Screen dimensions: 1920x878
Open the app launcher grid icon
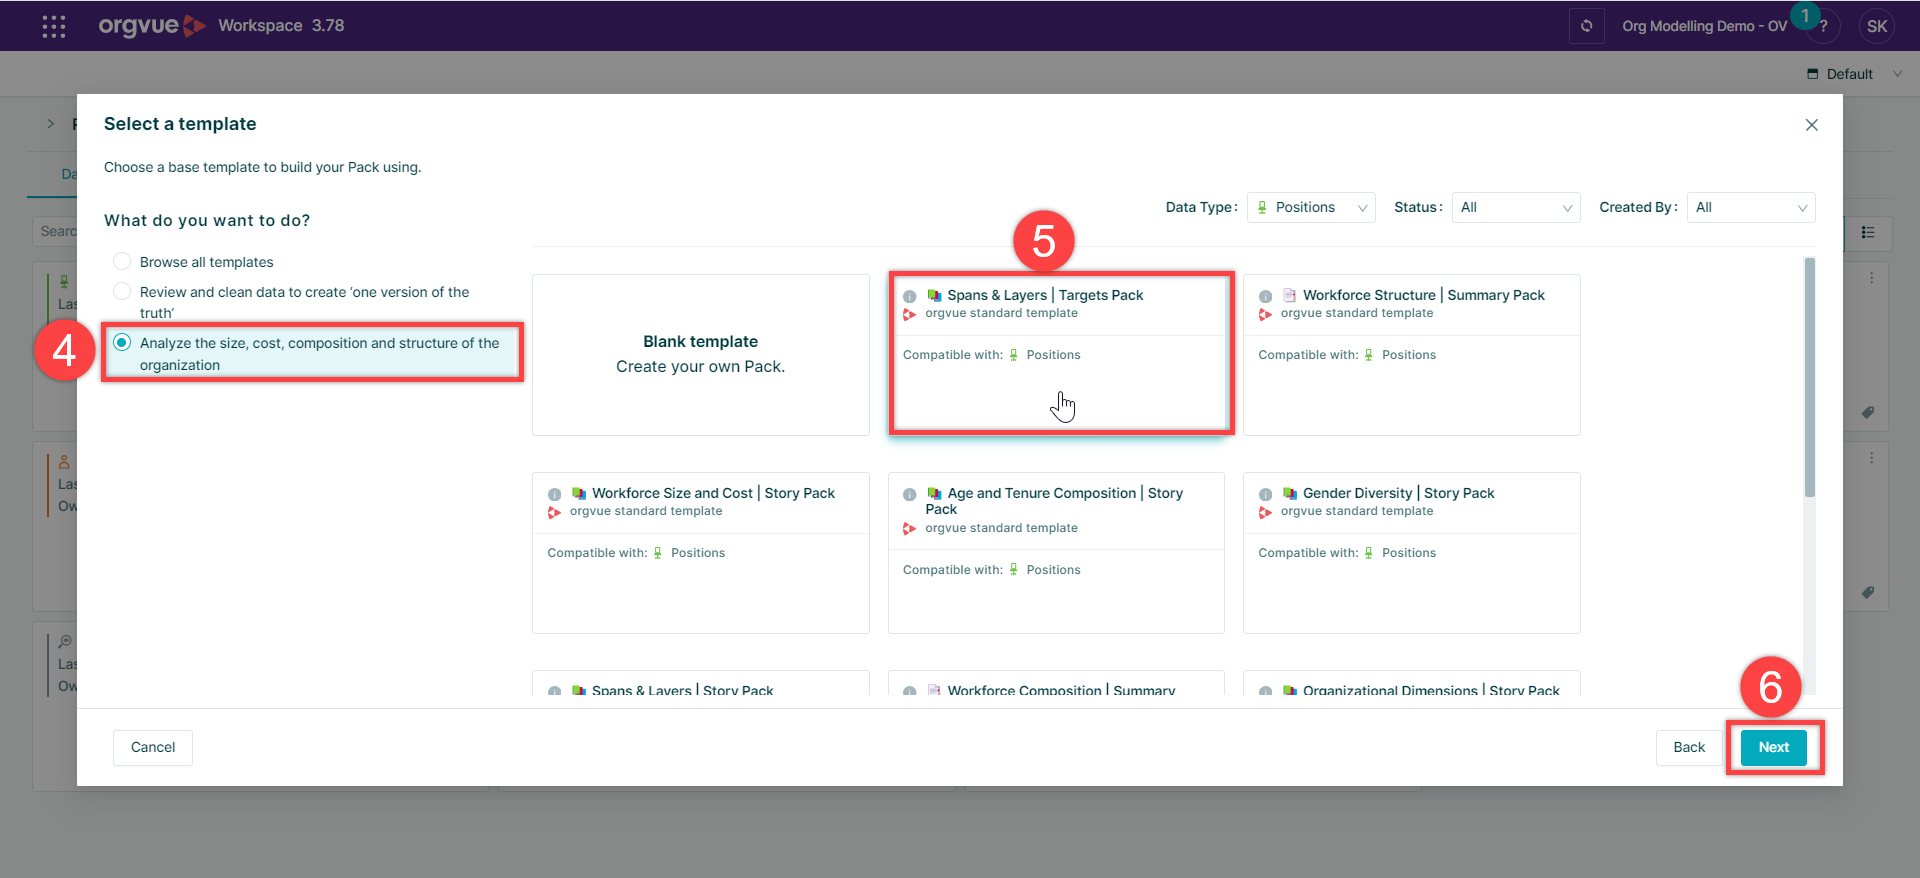pyautogui.click(x=54, y=26)
